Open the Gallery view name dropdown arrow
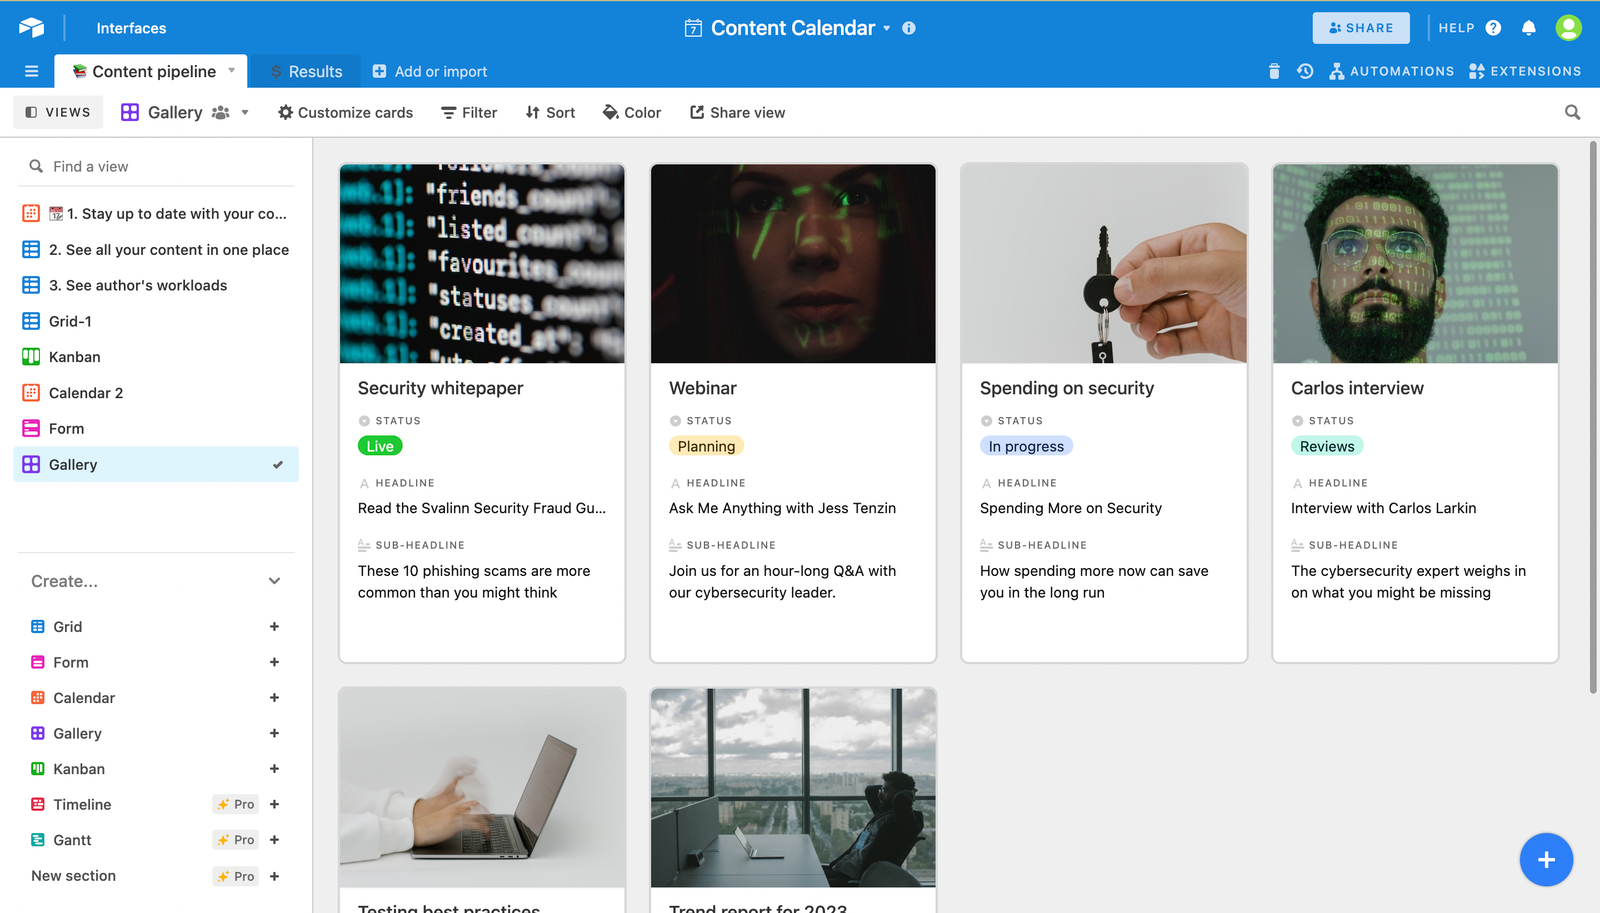 click(245, 113)
